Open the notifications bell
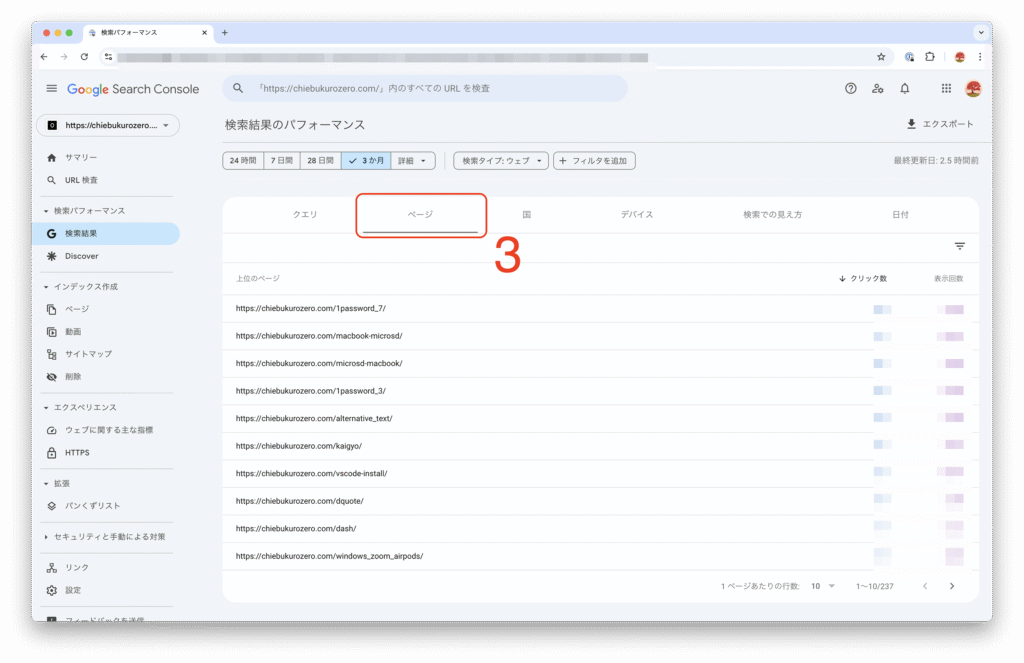 click(x=904, y=88)
